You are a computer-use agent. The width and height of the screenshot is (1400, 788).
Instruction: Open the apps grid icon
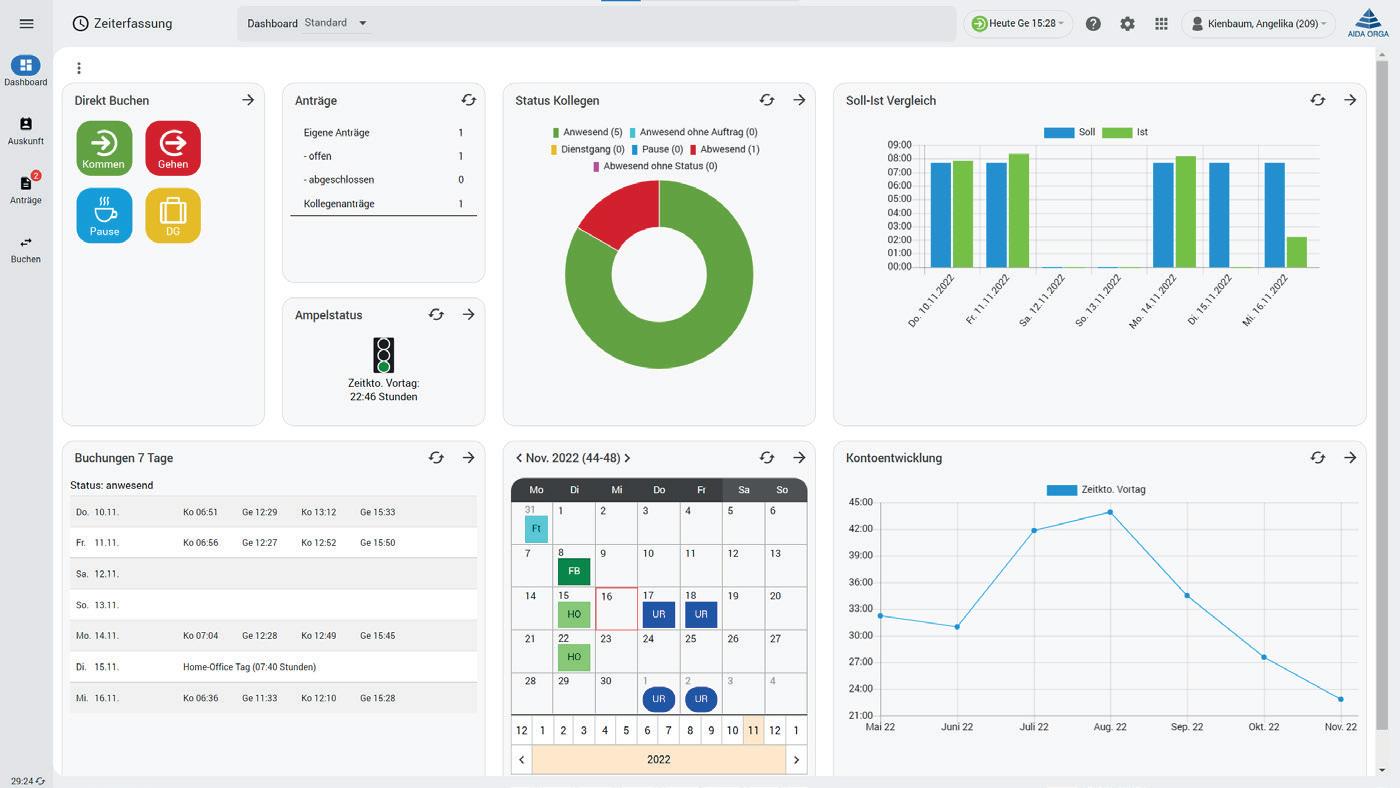(x=1161, y=23)
